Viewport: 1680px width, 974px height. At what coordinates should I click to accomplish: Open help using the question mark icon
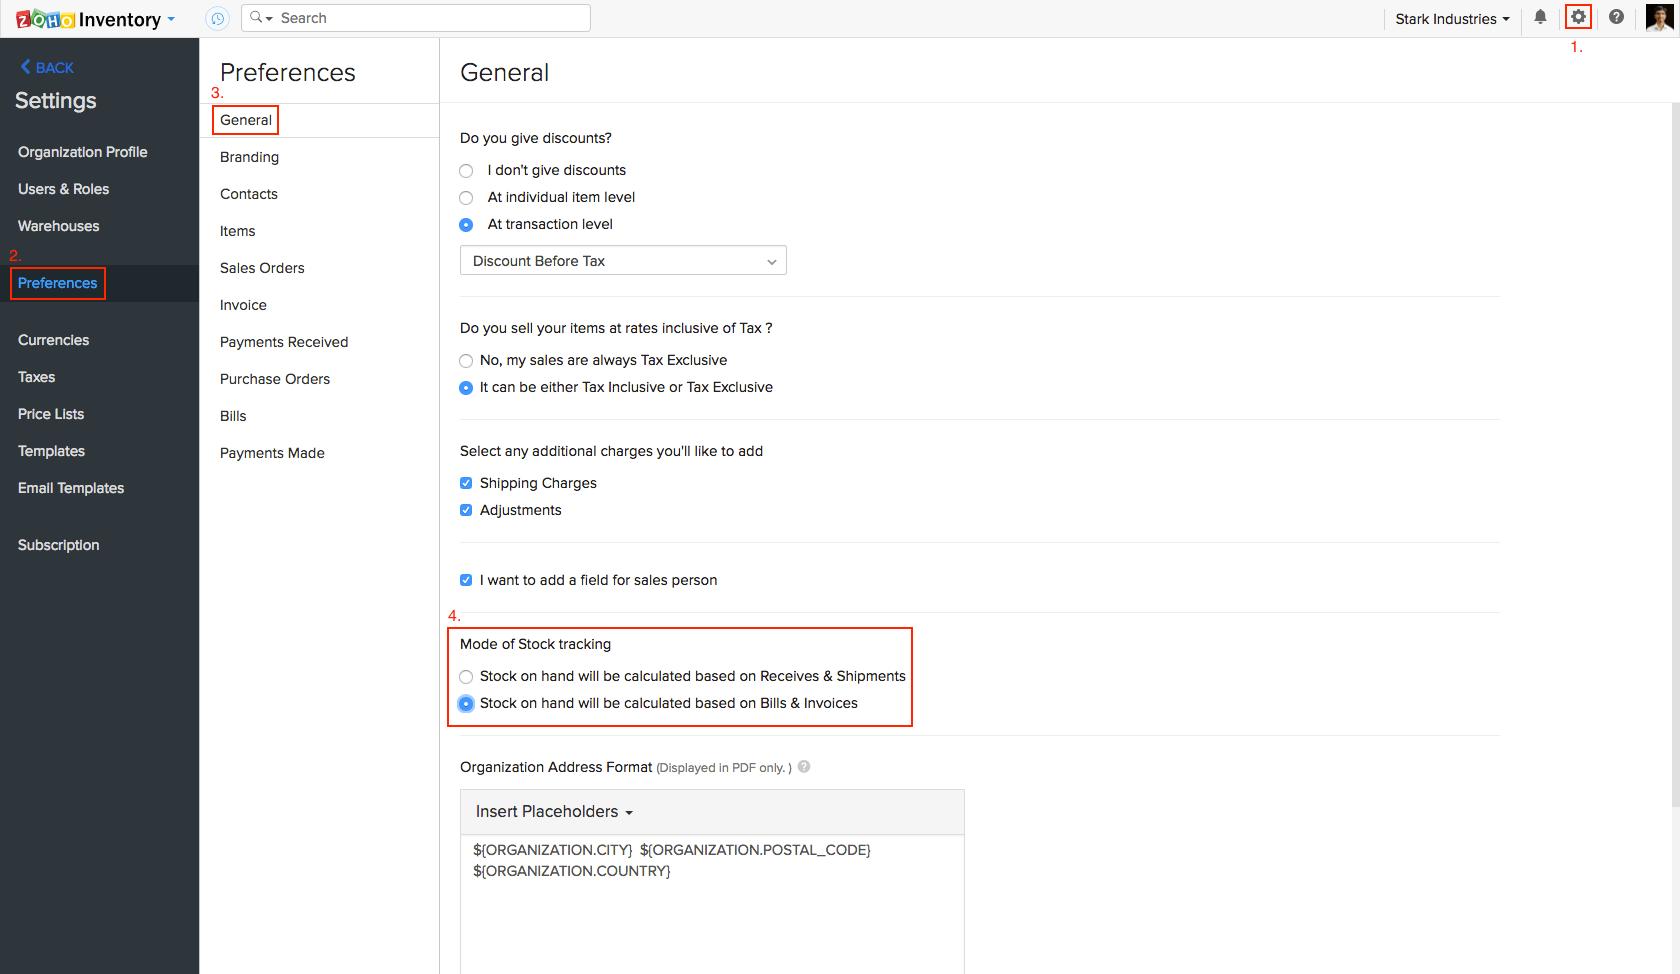pos(1617,17)
